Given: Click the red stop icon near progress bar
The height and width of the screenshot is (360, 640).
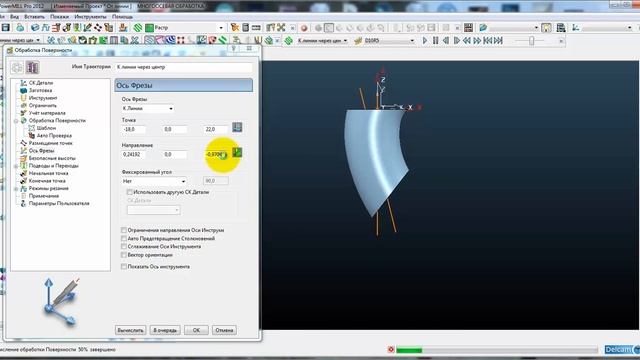Looking at the screenshot, I should coord(391,350).
